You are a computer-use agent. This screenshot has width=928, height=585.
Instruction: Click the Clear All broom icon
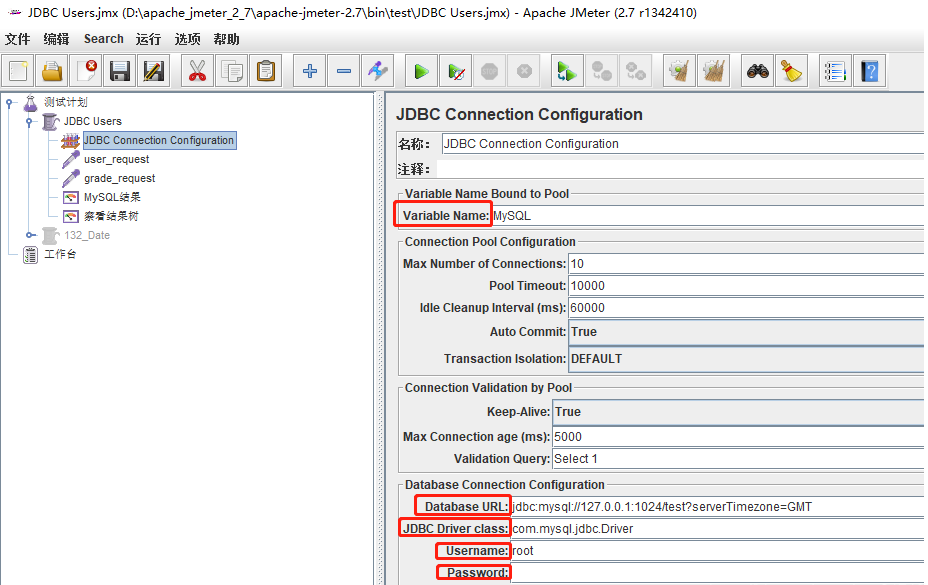[792, 71]
